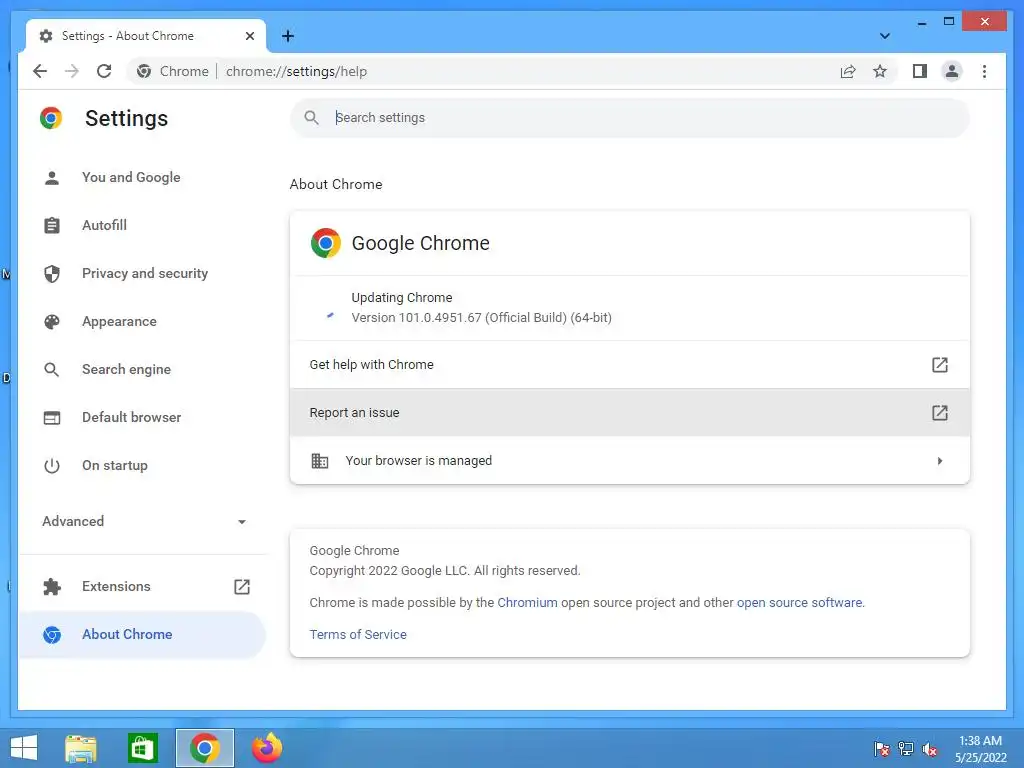Open File Explorer from the taskbar
The width and height of the screenshot is (1024, 768).
pyautogui.click(x=81, y=748)
